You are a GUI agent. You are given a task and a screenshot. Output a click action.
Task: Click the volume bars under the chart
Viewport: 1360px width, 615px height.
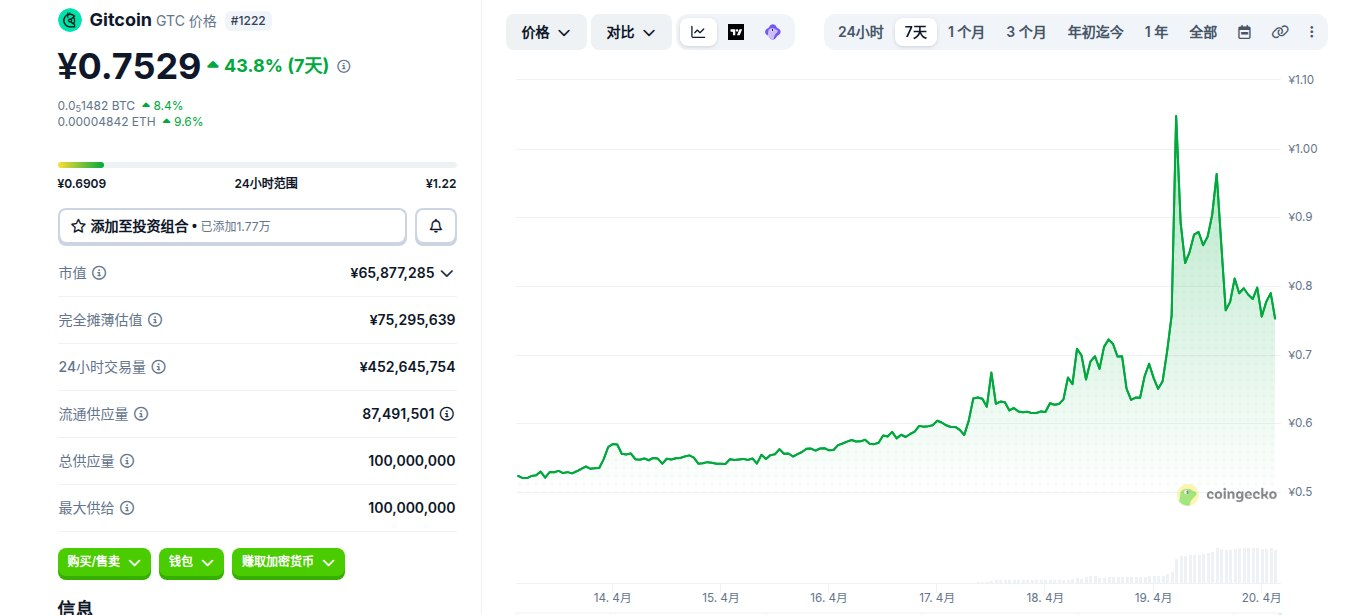pyautogui.click(x=1225, y=565)
